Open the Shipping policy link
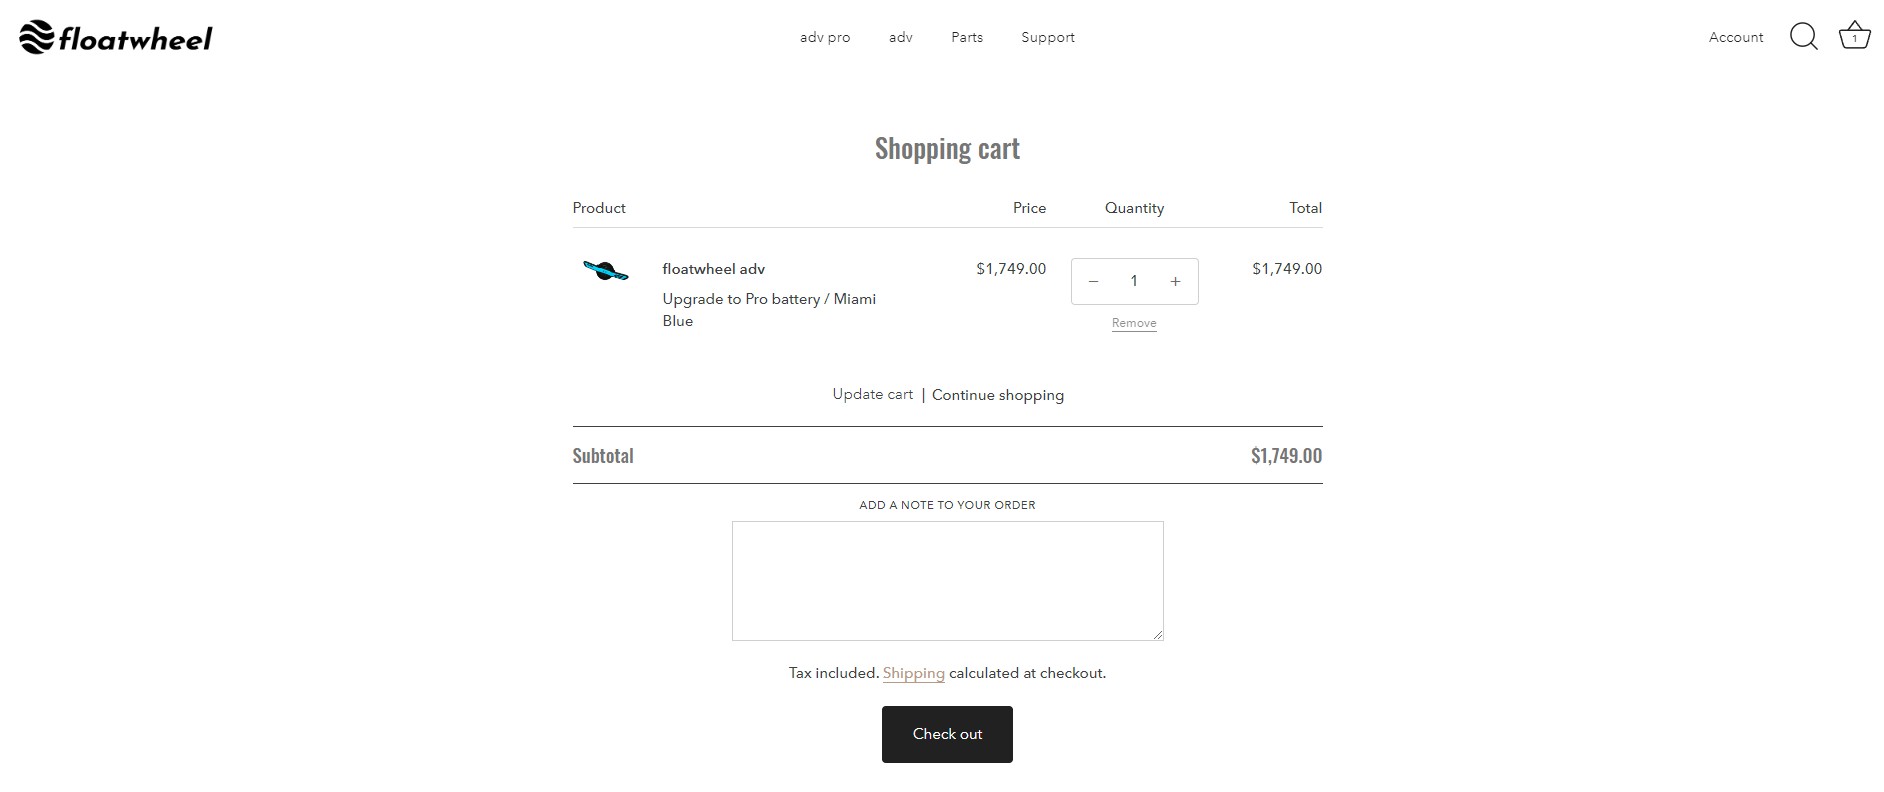The width and height of the screenshot is (1884, 792). [x=913, y=673]
